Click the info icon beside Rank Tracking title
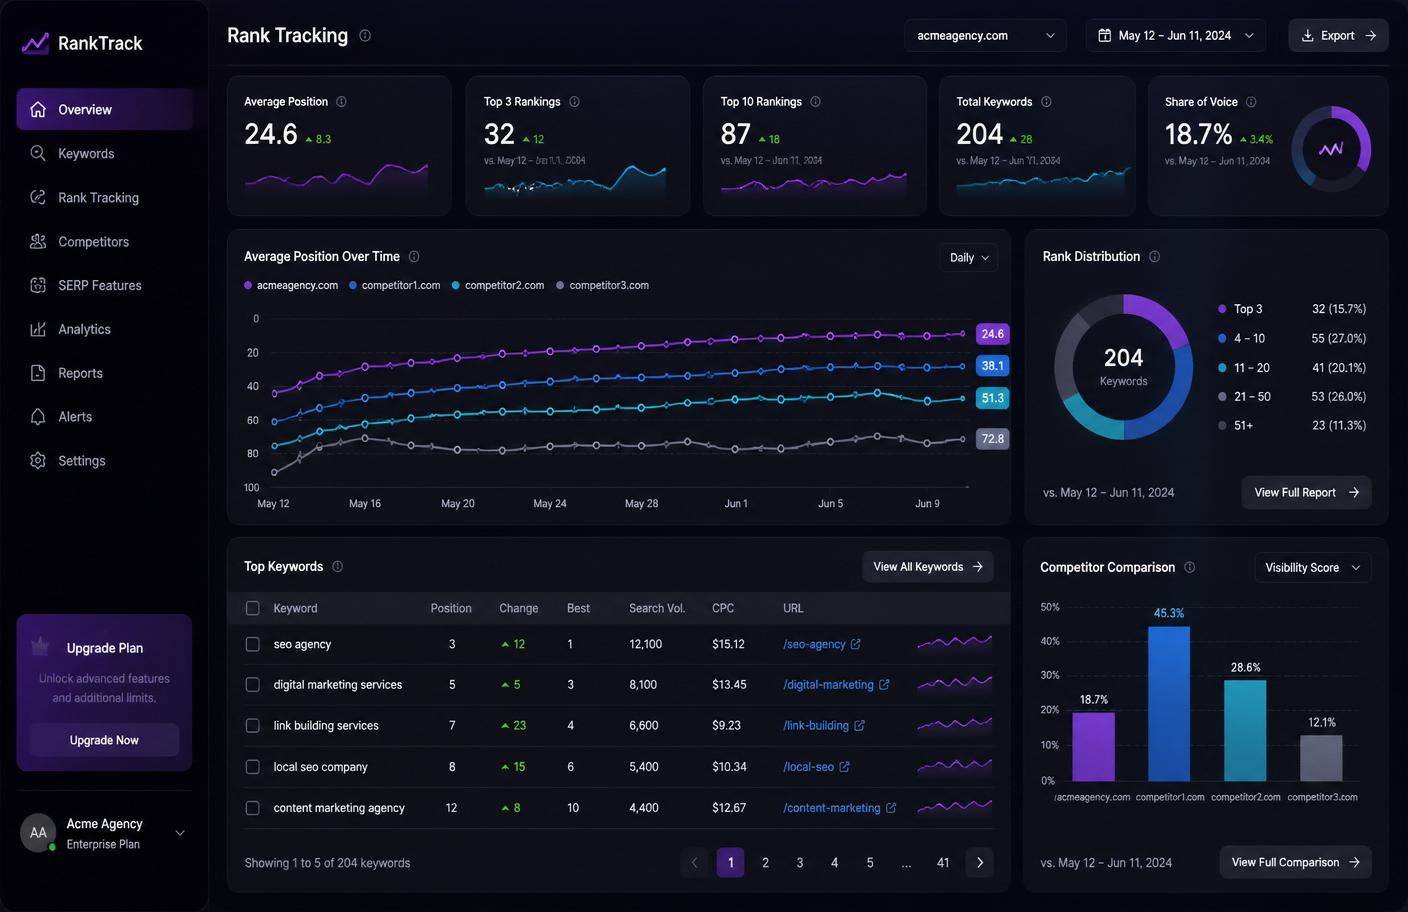 tap(365, 36)
